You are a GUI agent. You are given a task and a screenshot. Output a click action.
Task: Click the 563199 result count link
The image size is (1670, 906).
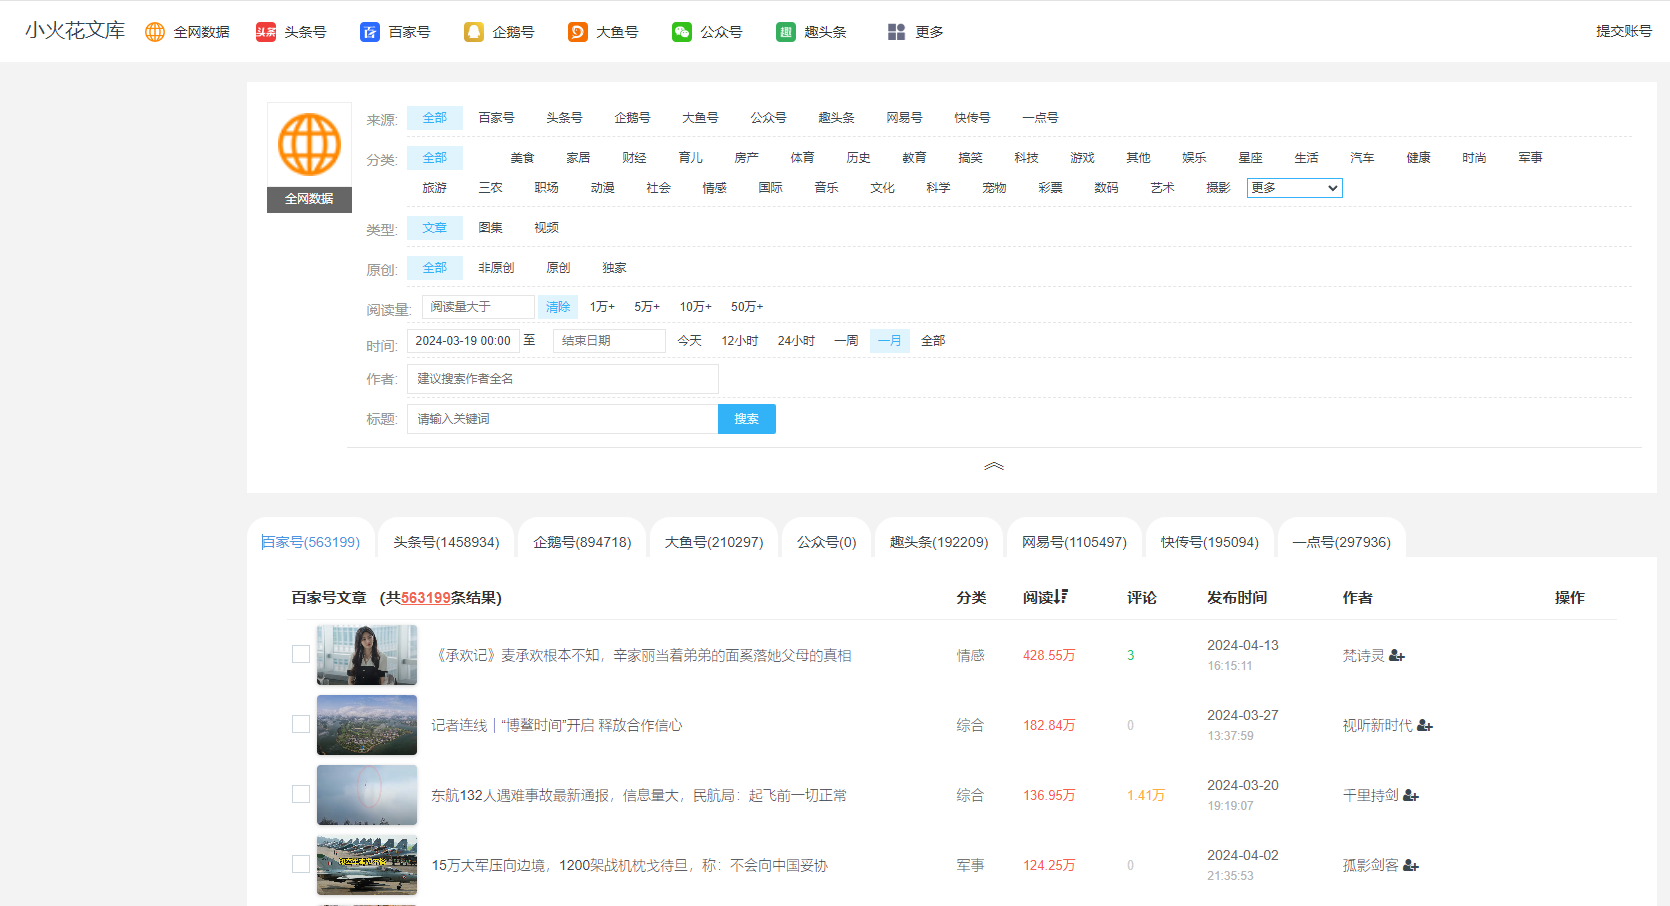coord(426,598)
